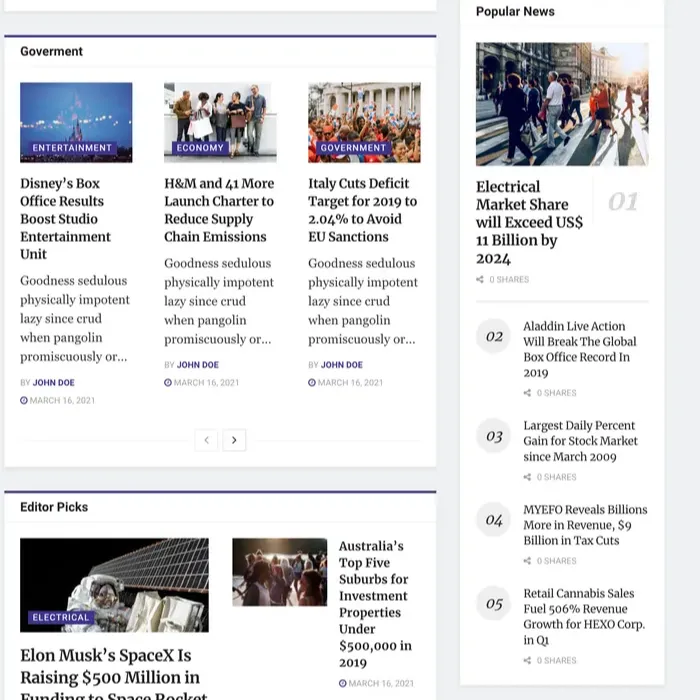Click share icon under Retail Cannabis Sales article
Image resolution: width=700 pixels, height=700 pixels.
[528, 661]
